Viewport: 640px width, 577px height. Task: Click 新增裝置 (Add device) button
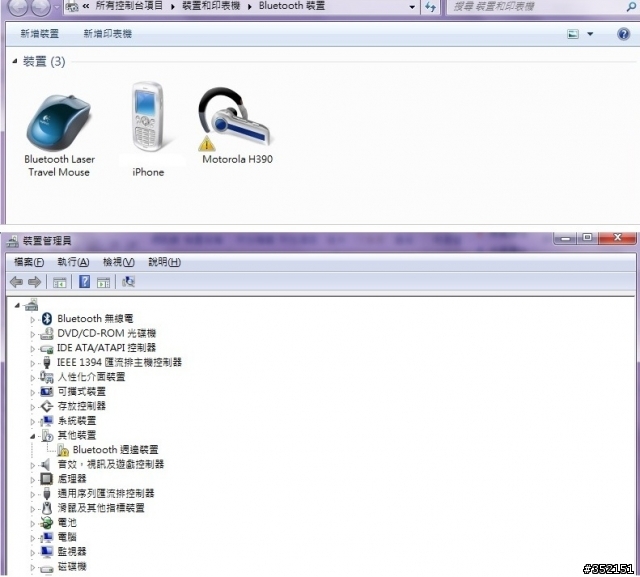40,34
